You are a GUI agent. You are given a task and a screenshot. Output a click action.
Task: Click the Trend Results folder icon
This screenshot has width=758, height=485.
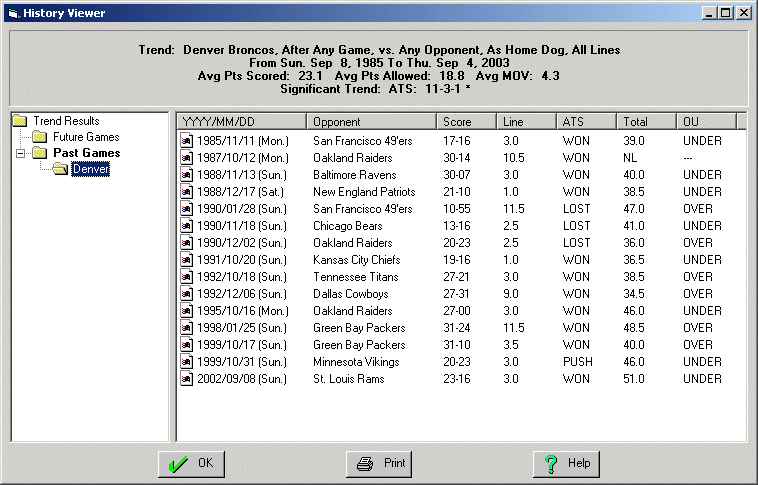tap(20, 120)
